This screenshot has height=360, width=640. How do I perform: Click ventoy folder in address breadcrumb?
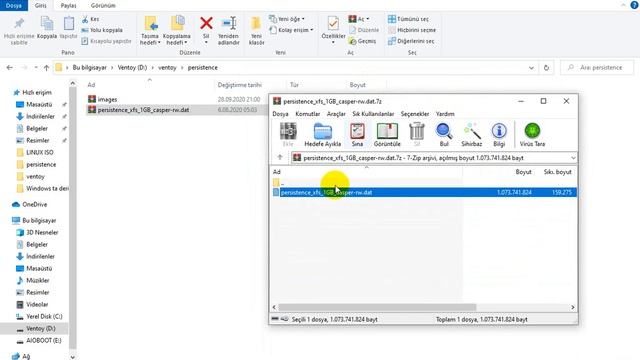(167, 68)
